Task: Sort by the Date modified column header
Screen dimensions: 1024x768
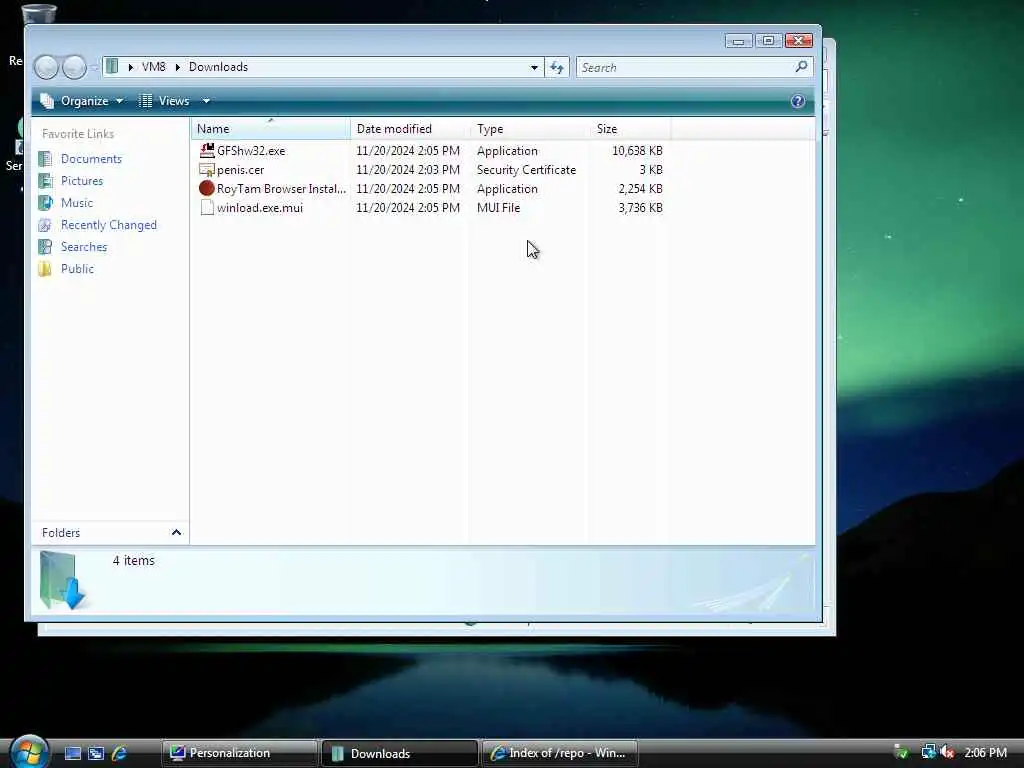Action: click(x=410, y=129)
